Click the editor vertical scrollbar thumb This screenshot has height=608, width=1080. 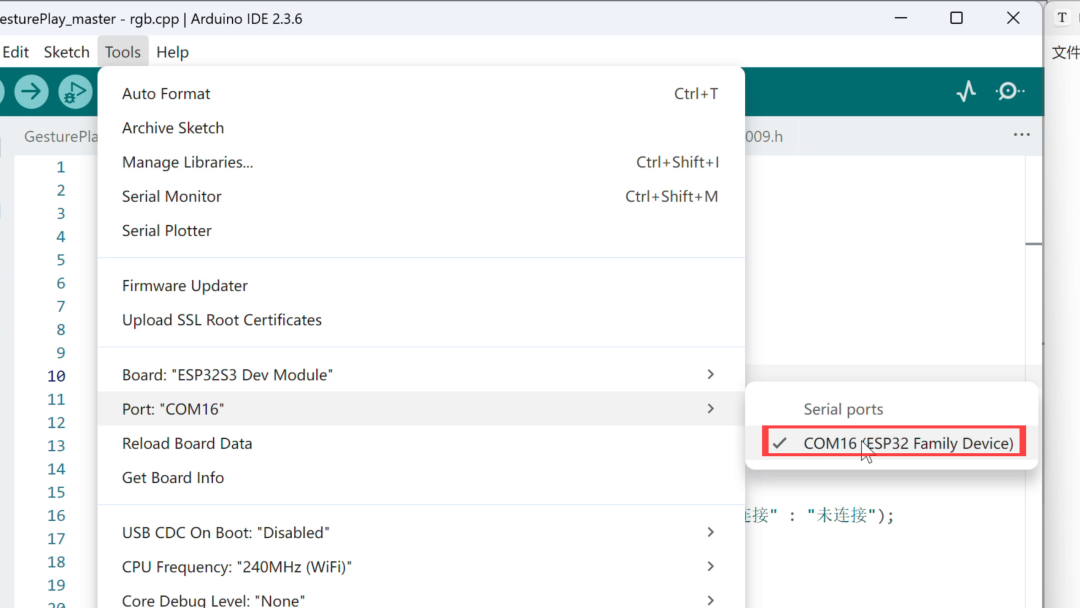[x=1033, y=244]
